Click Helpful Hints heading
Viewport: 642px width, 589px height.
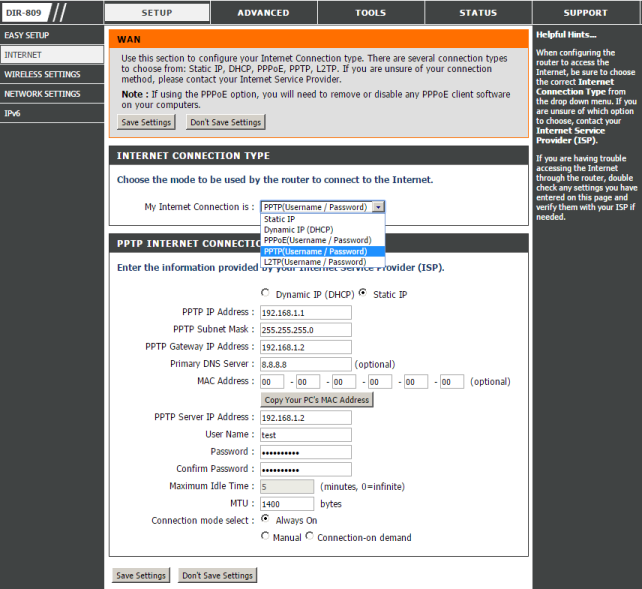[566, 35]
